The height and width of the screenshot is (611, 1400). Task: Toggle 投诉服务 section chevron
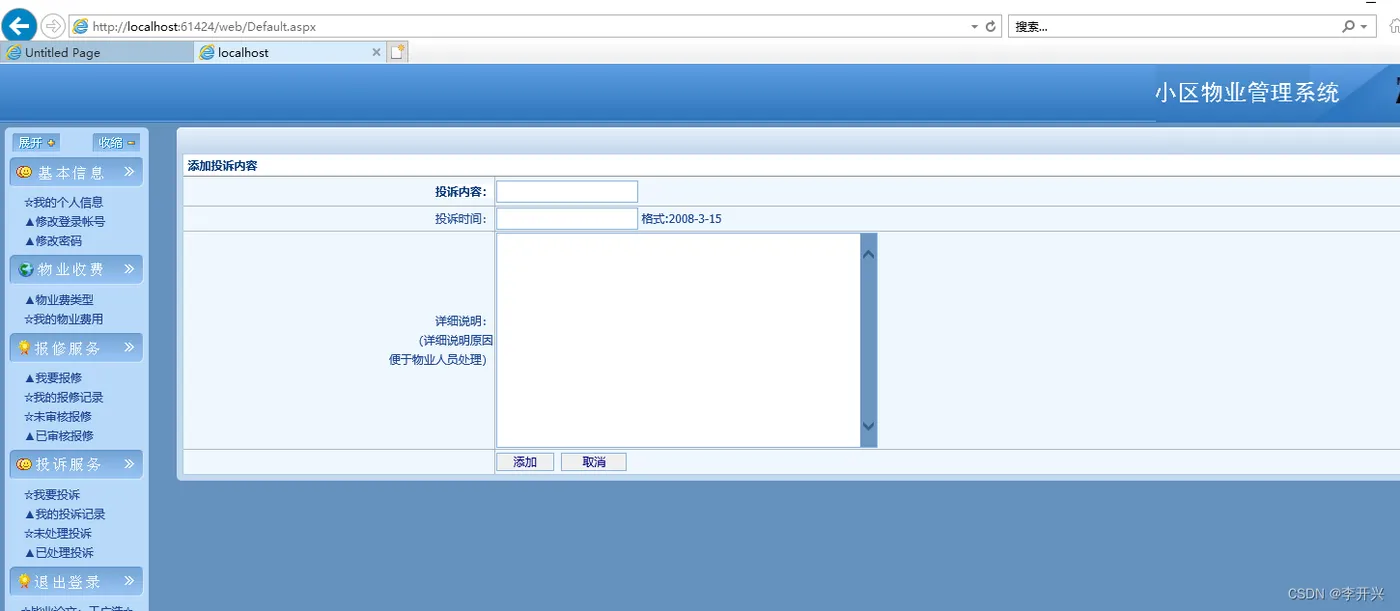pyautogui.click(x=129, y=464)
